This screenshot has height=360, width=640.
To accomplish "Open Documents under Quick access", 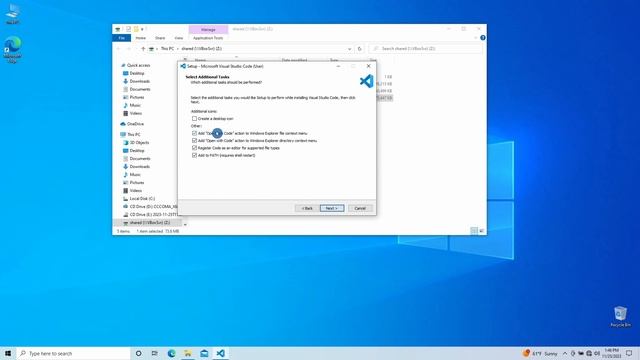I will pyautogui.click(x=140, y=89).
